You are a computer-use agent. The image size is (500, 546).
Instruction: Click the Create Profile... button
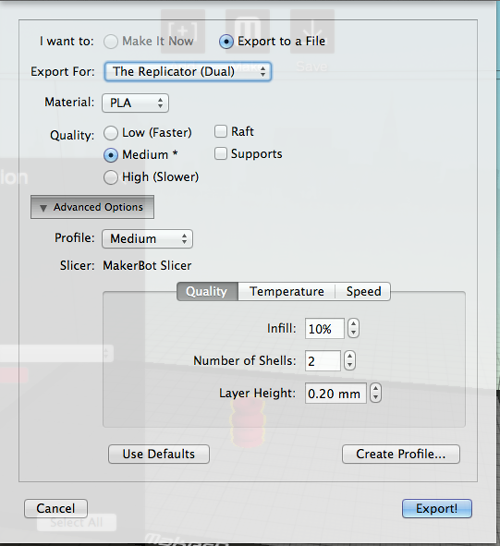pyautogui.click(x=401, y=454)
